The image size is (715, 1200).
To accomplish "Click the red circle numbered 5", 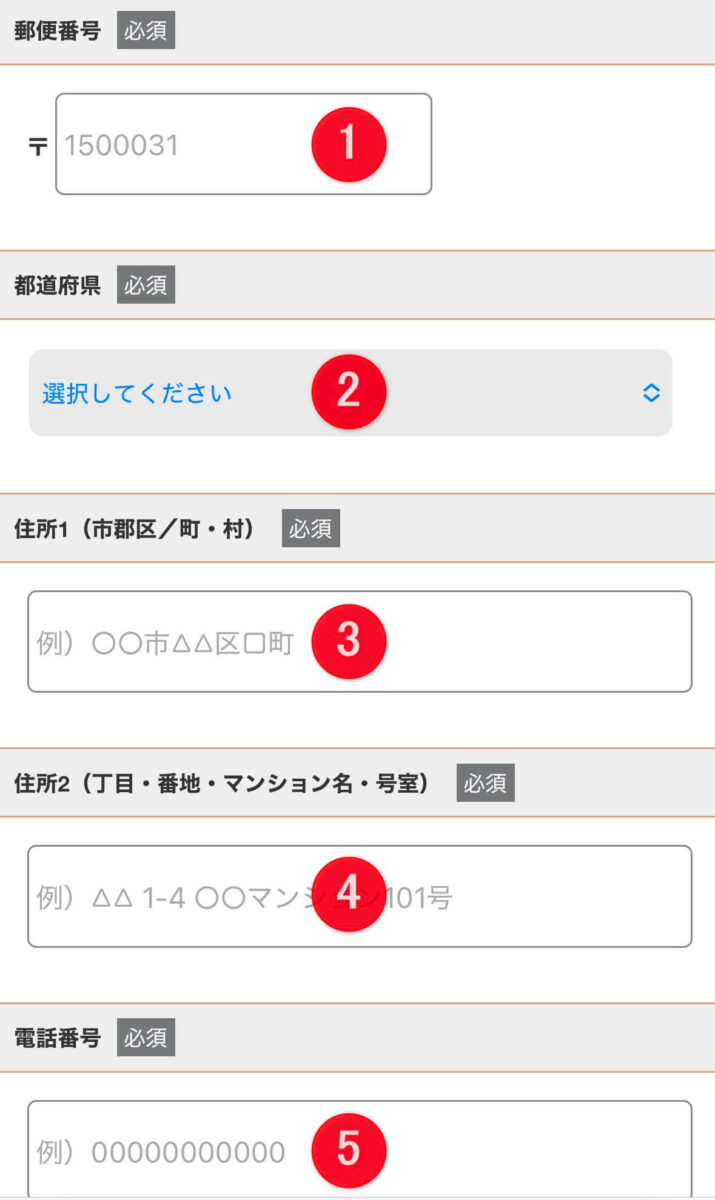I will tap(347, 1149).
